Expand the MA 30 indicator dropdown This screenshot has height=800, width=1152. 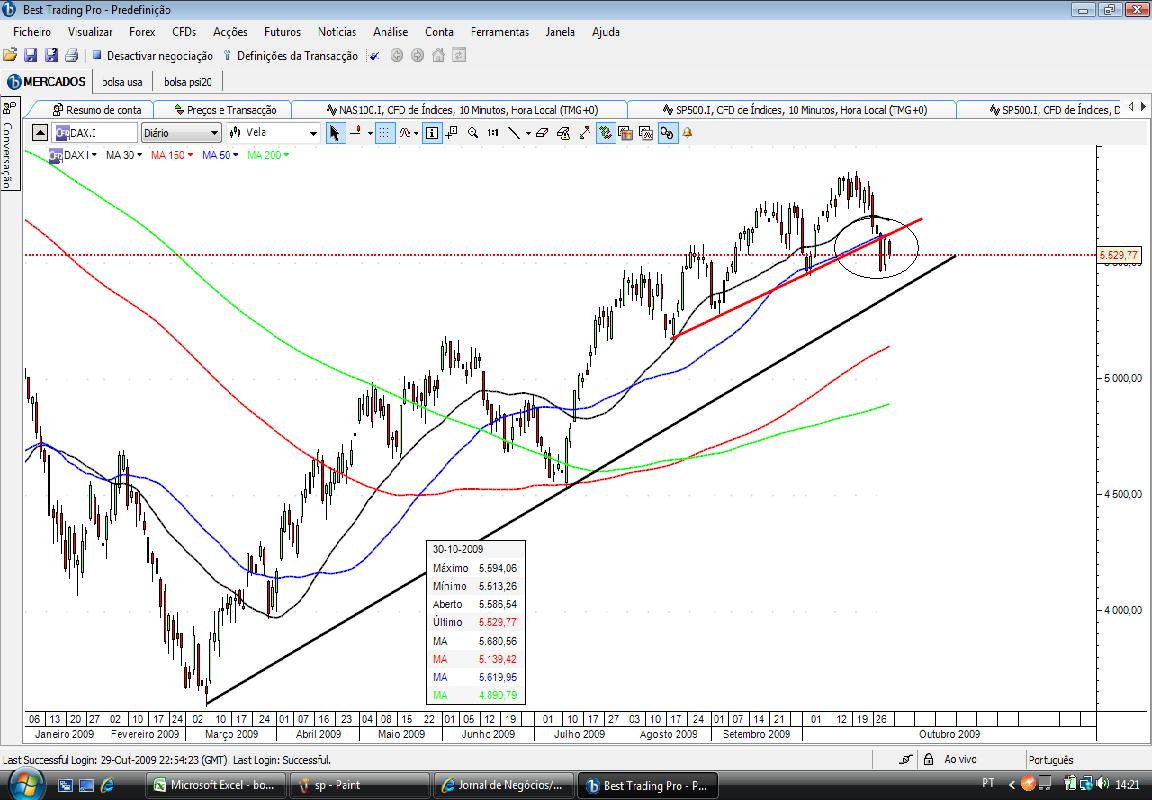(139, 155)
